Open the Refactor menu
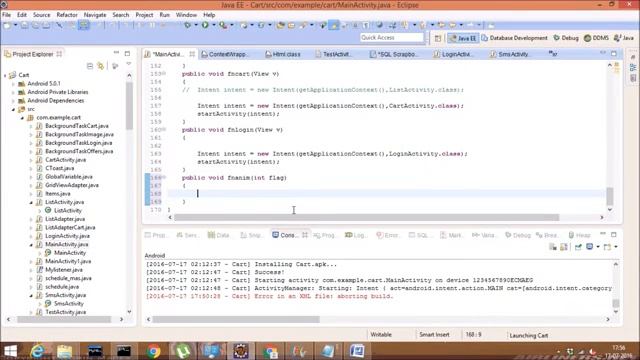This screenshot has width=640, height=360. pos(67,15)
